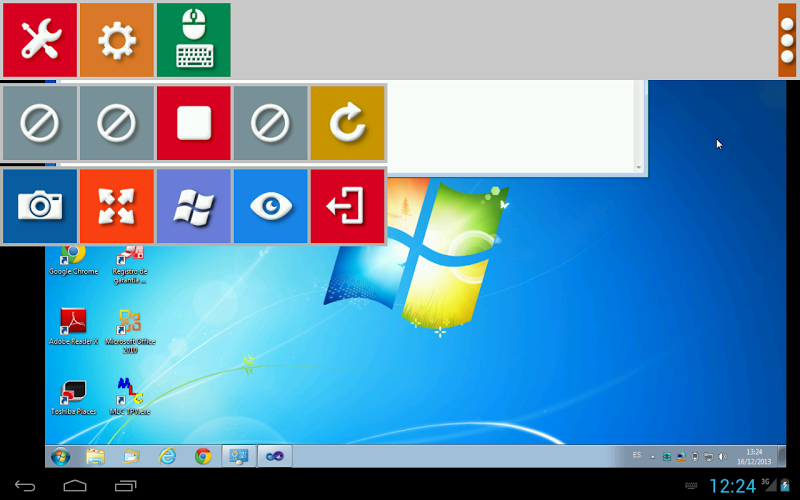The width and height of the screenshot is (800, 500).
Task: Select the Toshiba Places desktop shortcut
Action: (x=73, y=397)
